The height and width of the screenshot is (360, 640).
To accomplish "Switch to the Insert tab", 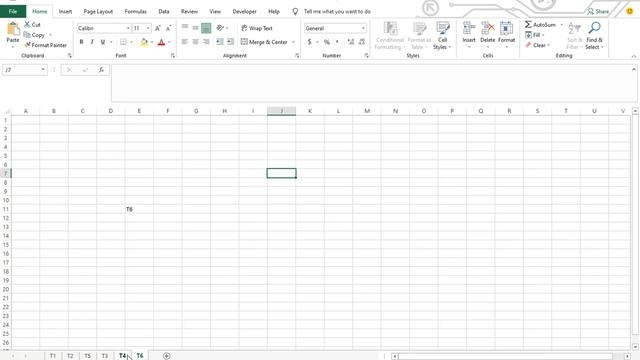I will pos(65,11).
